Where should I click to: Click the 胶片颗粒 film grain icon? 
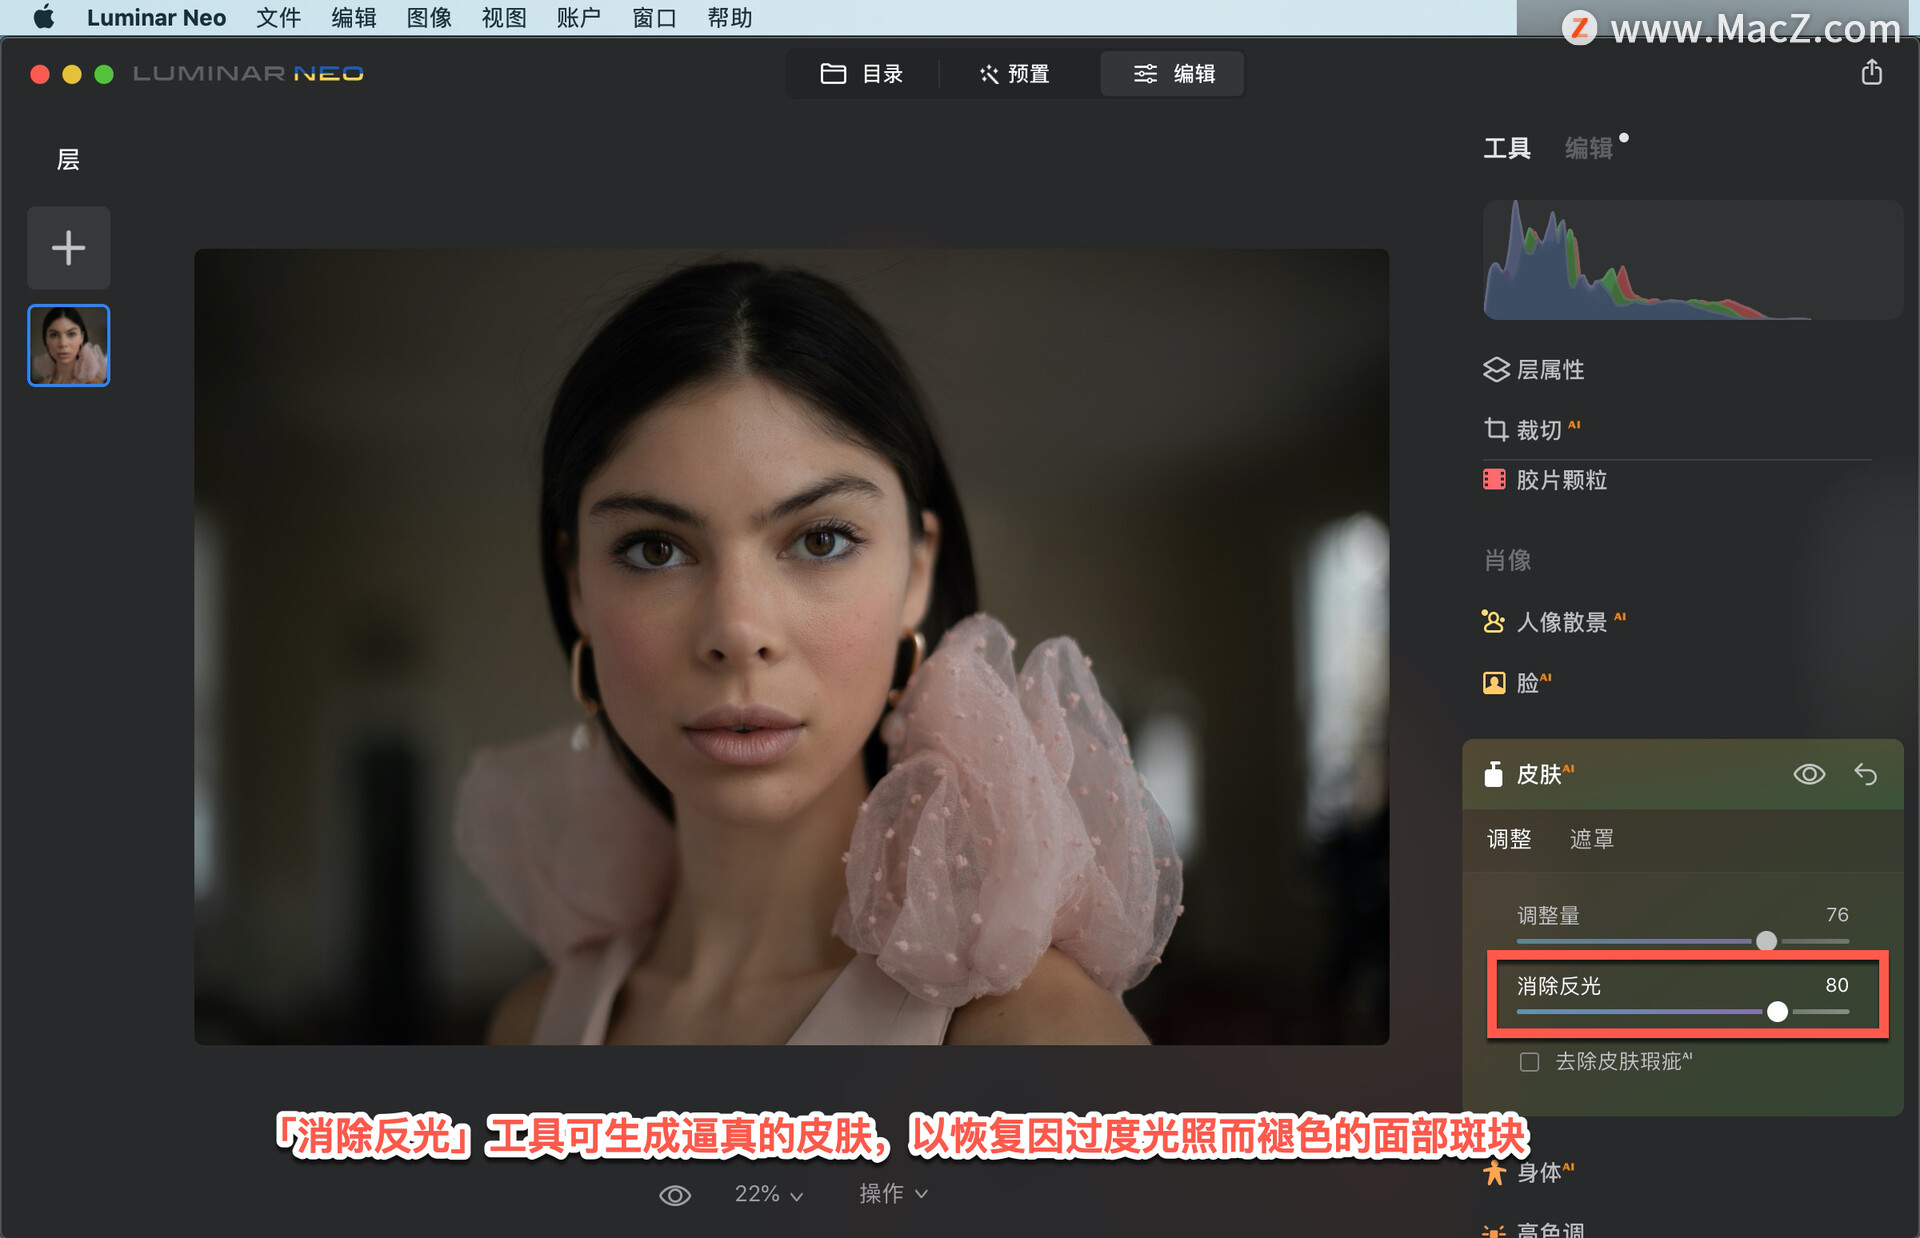pyautogui.click(x=1494, y=480)
